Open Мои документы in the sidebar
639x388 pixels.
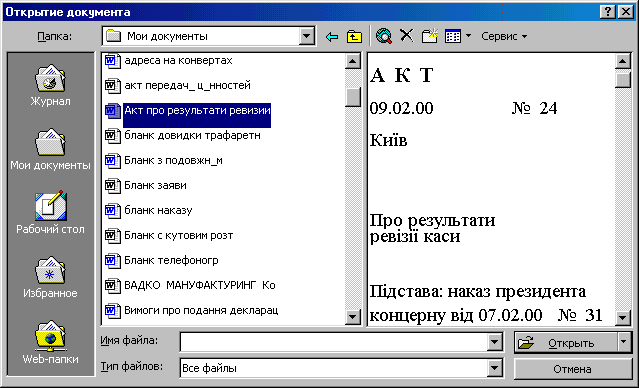click(50, 150)
